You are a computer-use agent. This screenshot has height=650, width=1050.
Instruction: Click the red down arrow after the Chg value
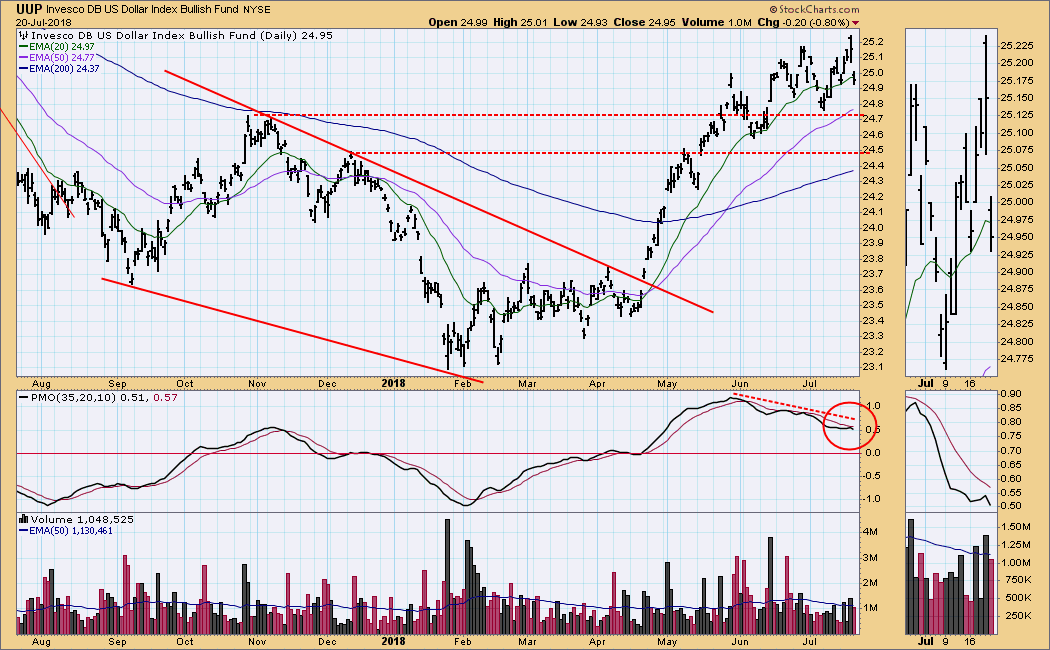tap(855, 23)
